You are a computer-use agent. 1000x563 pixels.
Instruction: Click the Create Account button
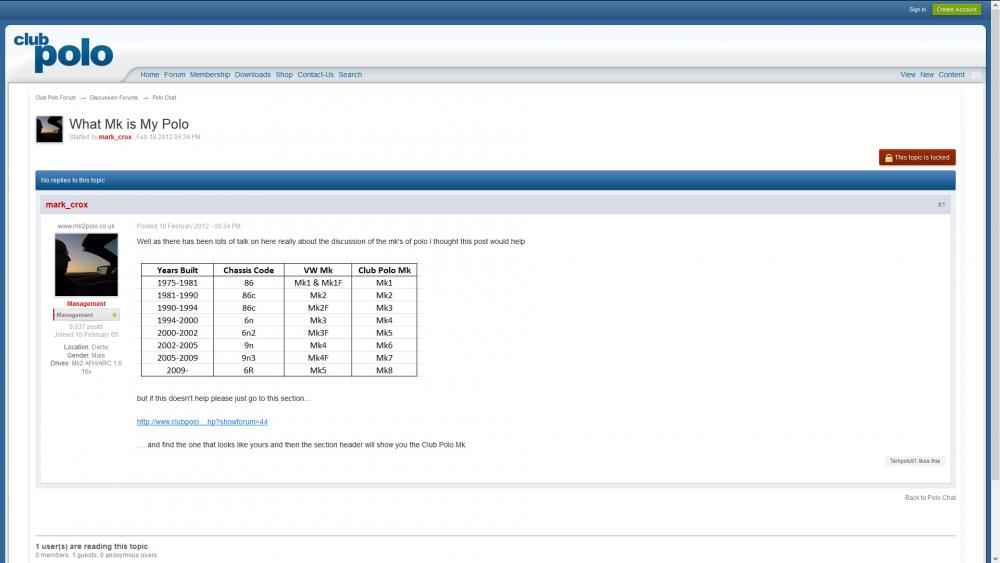[956, 10]
